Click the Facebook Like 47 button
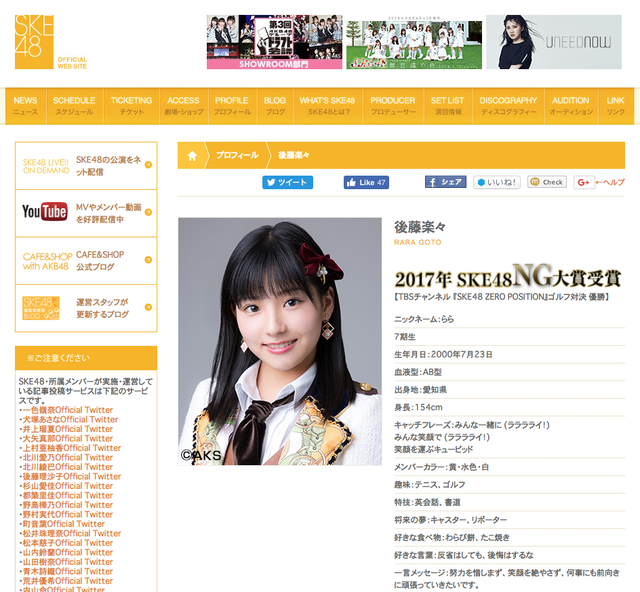Screen dimensions: 640x592 point(366,182)
